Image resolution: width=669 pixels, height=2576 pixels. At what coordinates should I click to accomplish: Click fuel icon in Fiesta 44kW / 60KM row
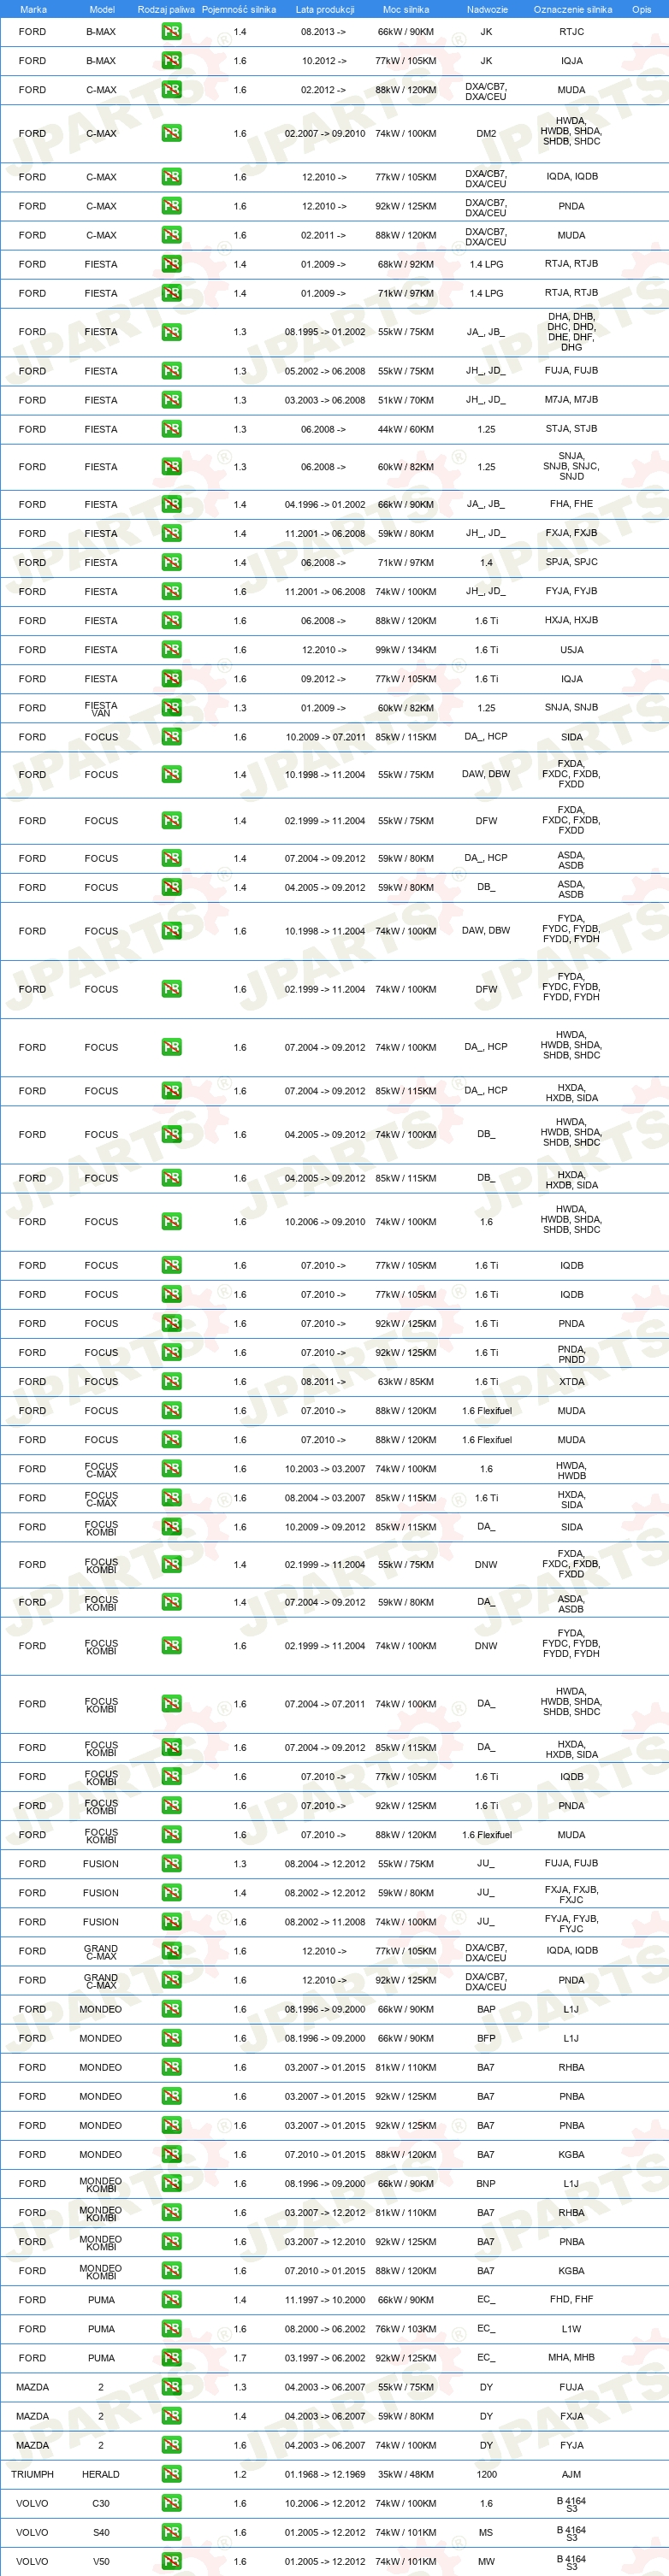coord(171,429)
